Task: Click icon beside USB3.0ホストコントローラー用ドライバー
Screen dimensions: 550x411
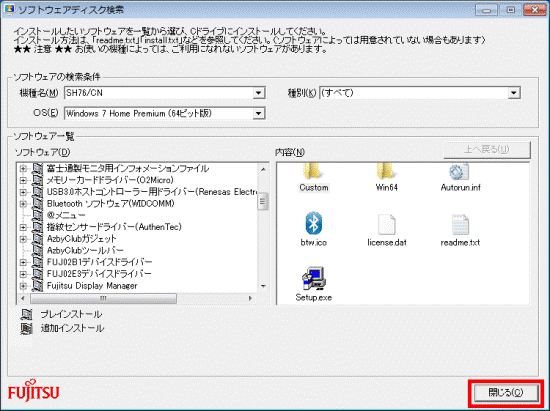Action: 37,192
